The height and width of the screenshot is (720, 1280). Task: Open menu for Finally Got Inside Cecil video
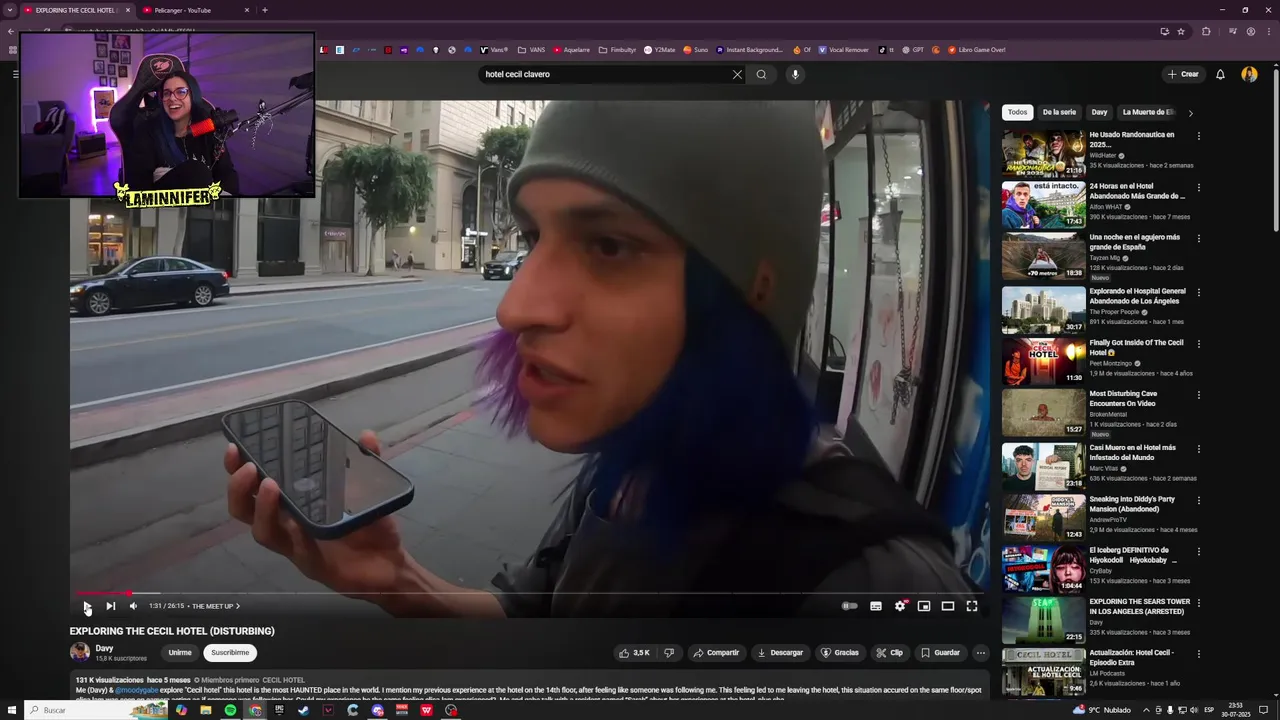click(x=1198, y=344)
